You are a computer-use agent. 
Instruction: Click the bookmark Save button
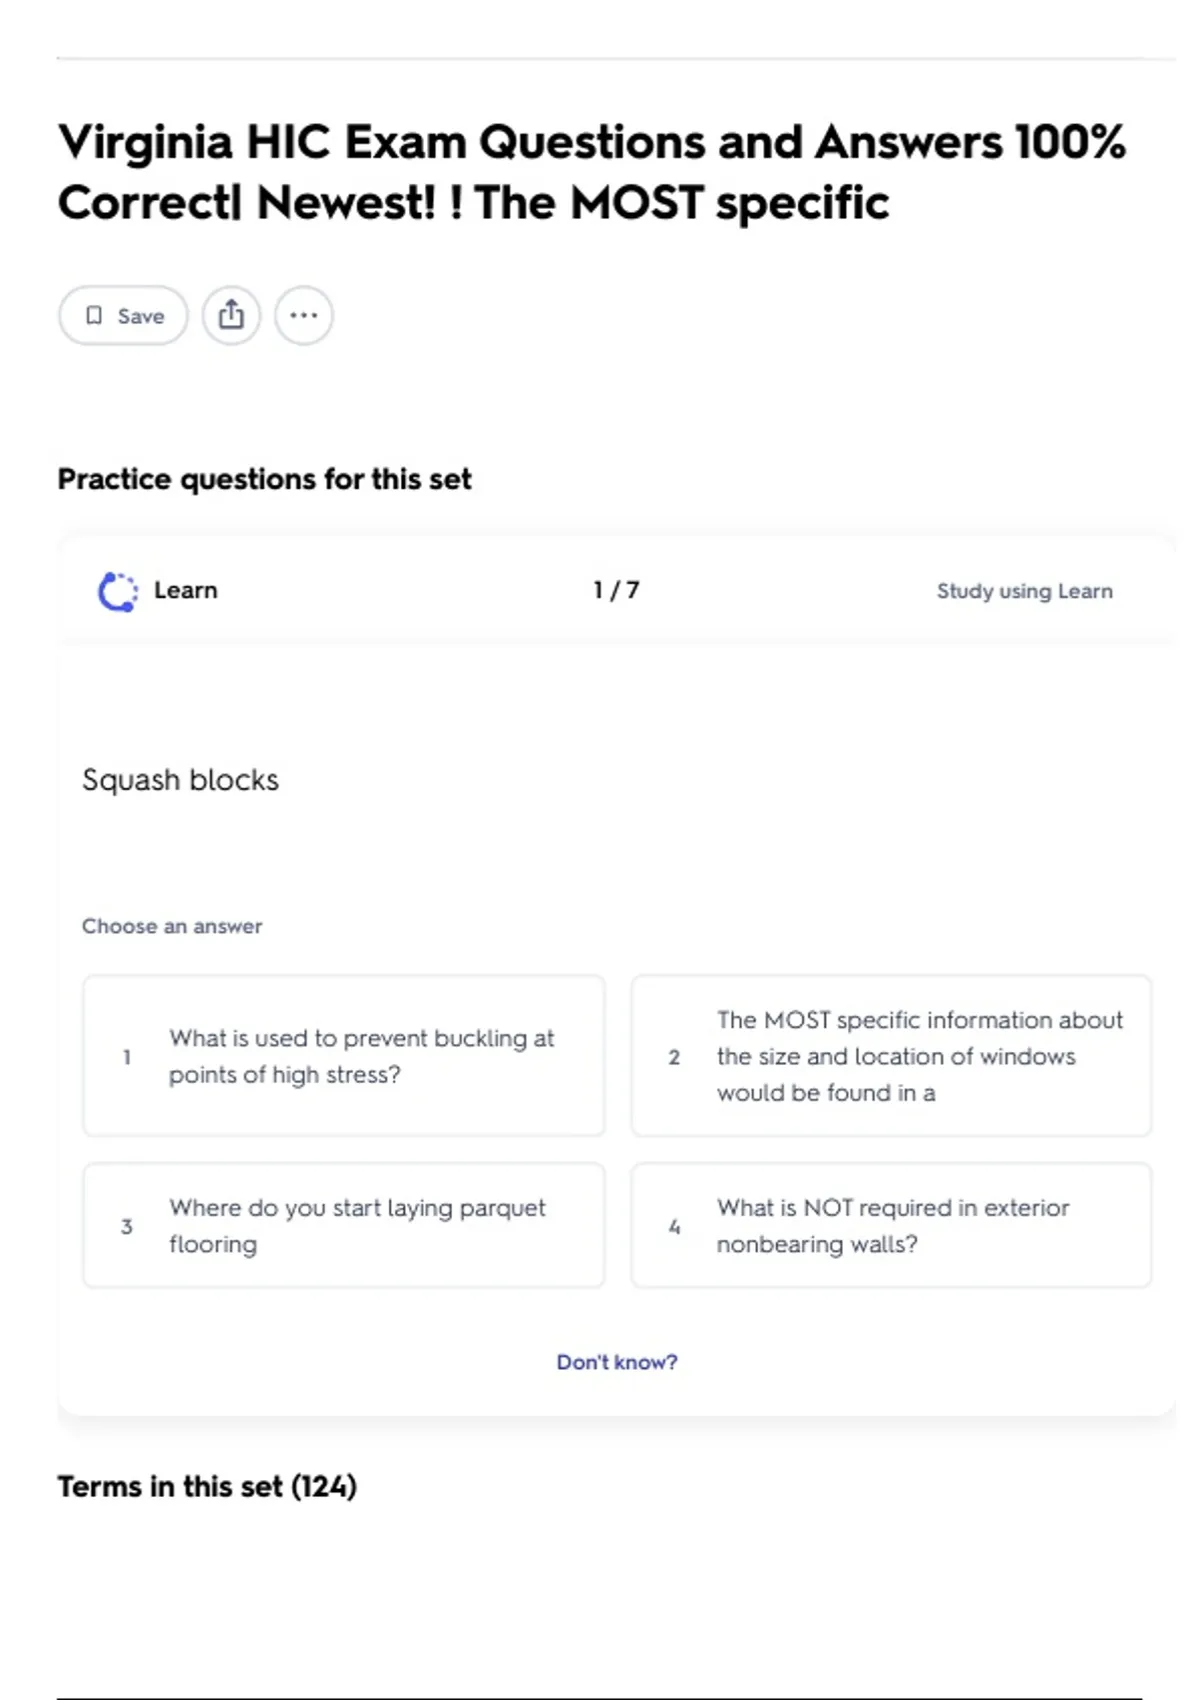(x=123, y=316)
